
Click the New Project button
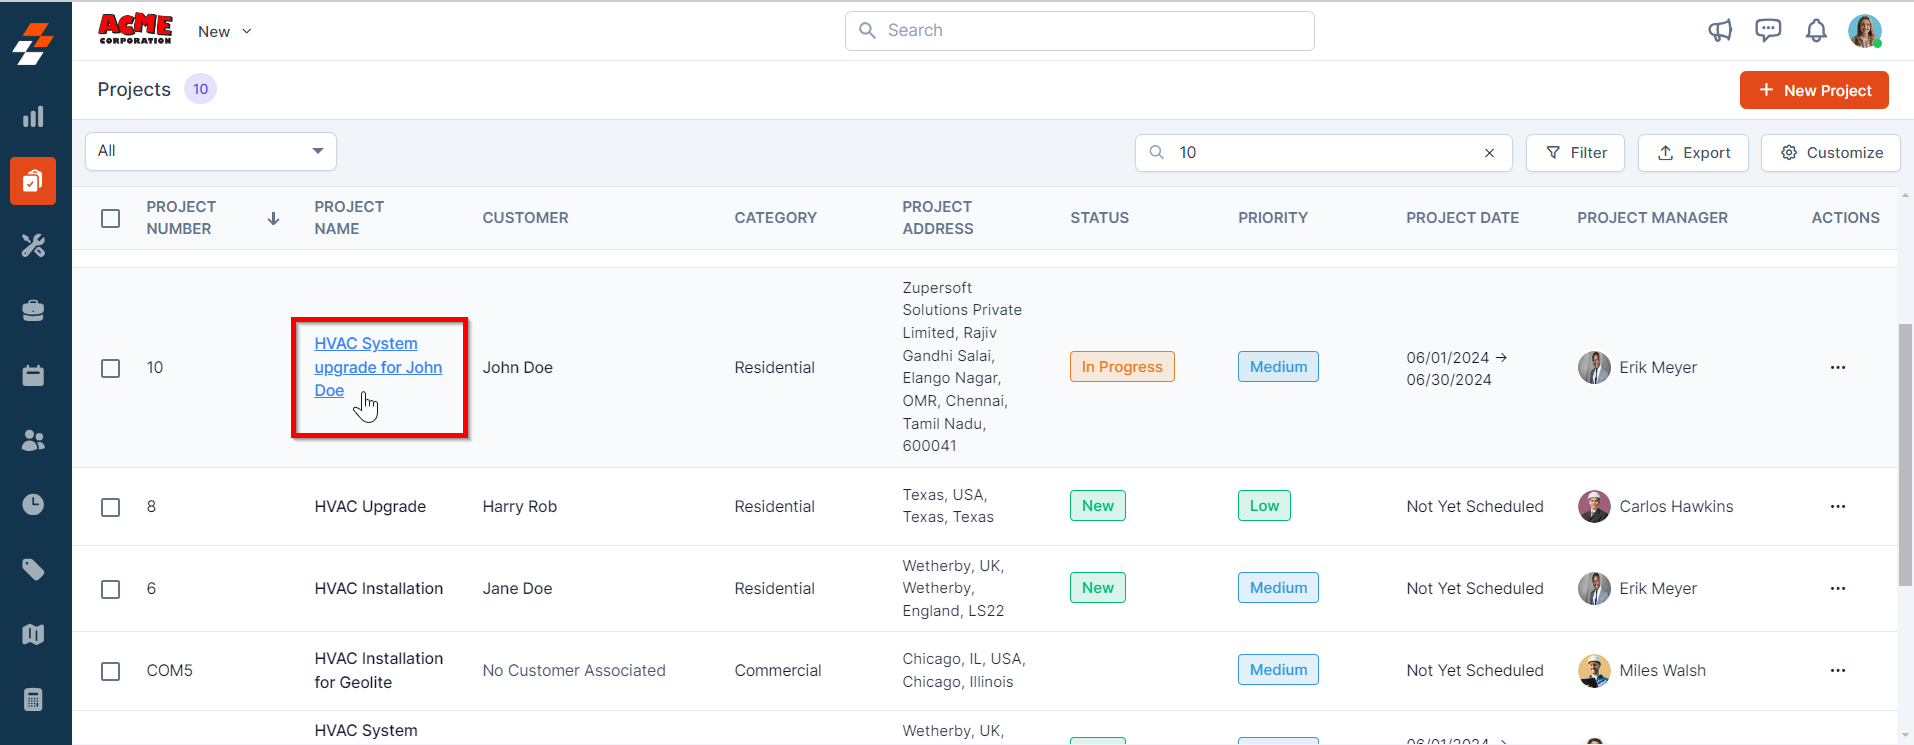coord(1814,90)
